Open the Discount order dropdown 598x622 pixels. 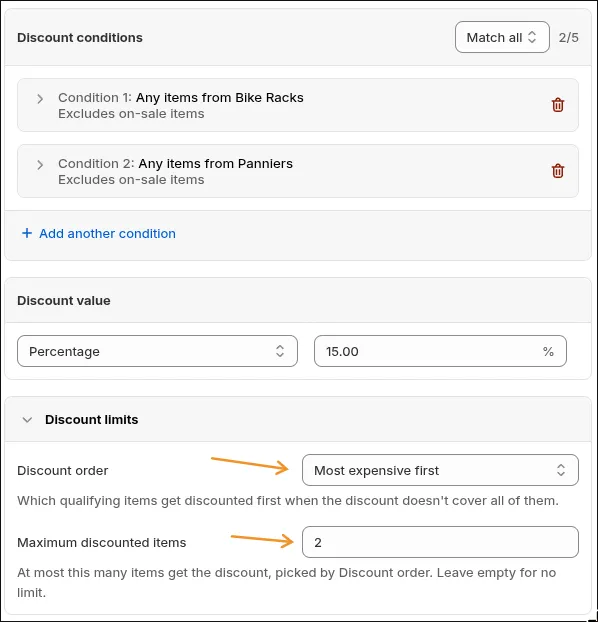pyautogui.click(x=440, y=470)
